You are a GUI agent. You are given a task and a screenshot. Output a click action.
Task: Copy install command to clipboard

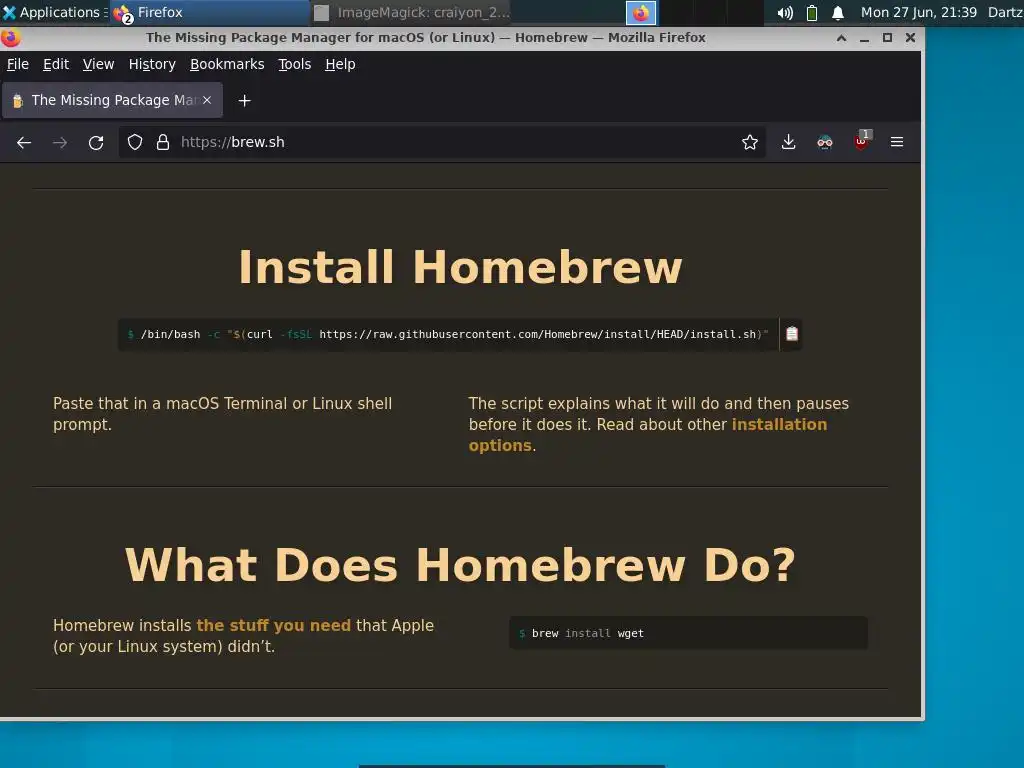point(792,334)
